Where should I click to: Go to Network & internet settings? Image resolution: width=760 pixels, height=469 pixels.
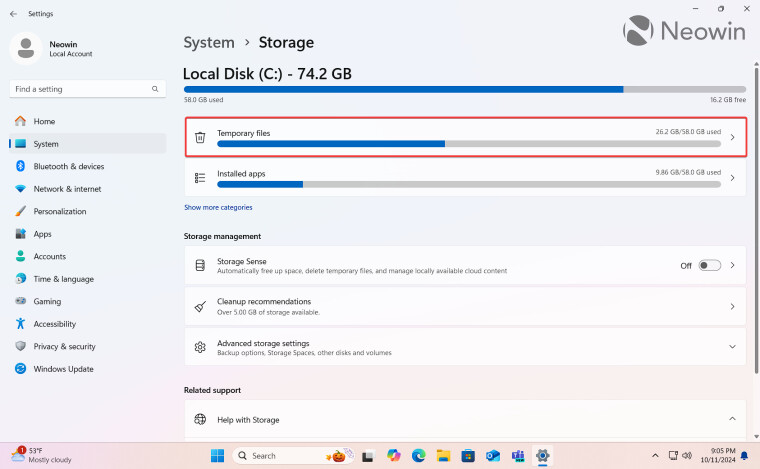(x=87, y=189)
